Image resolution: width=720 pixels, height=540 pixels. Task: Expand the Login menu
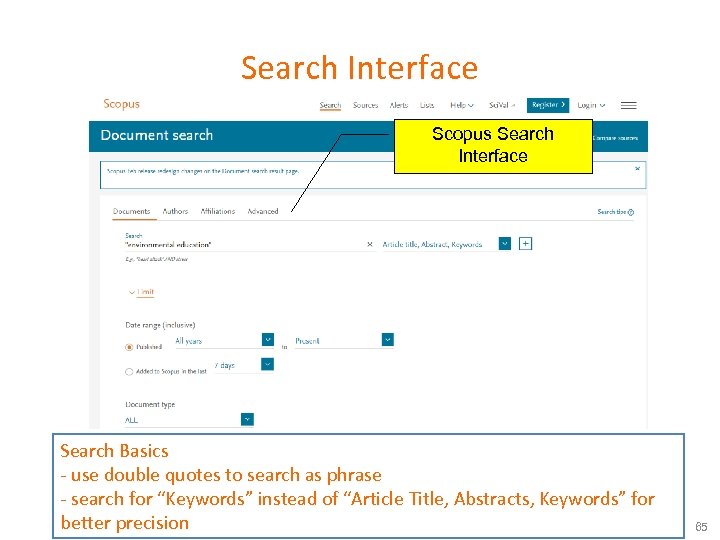click(x=591, y=105)
